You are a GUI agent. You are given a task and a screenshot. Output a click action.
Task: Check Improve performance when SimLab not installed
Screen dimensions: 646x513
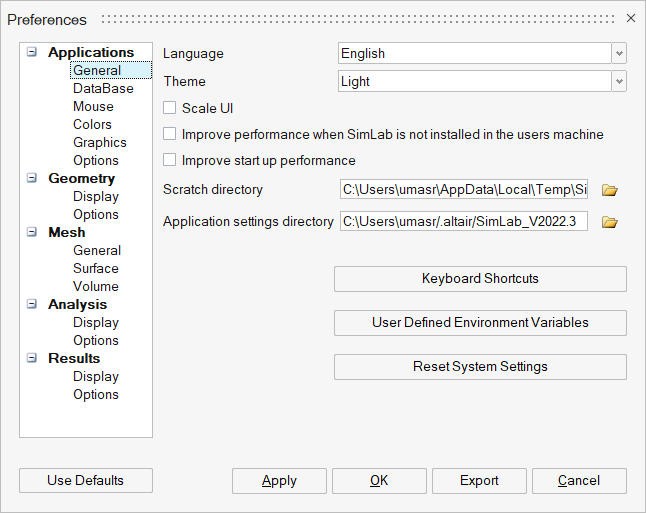pyautogui.click(x=170, y=134)
